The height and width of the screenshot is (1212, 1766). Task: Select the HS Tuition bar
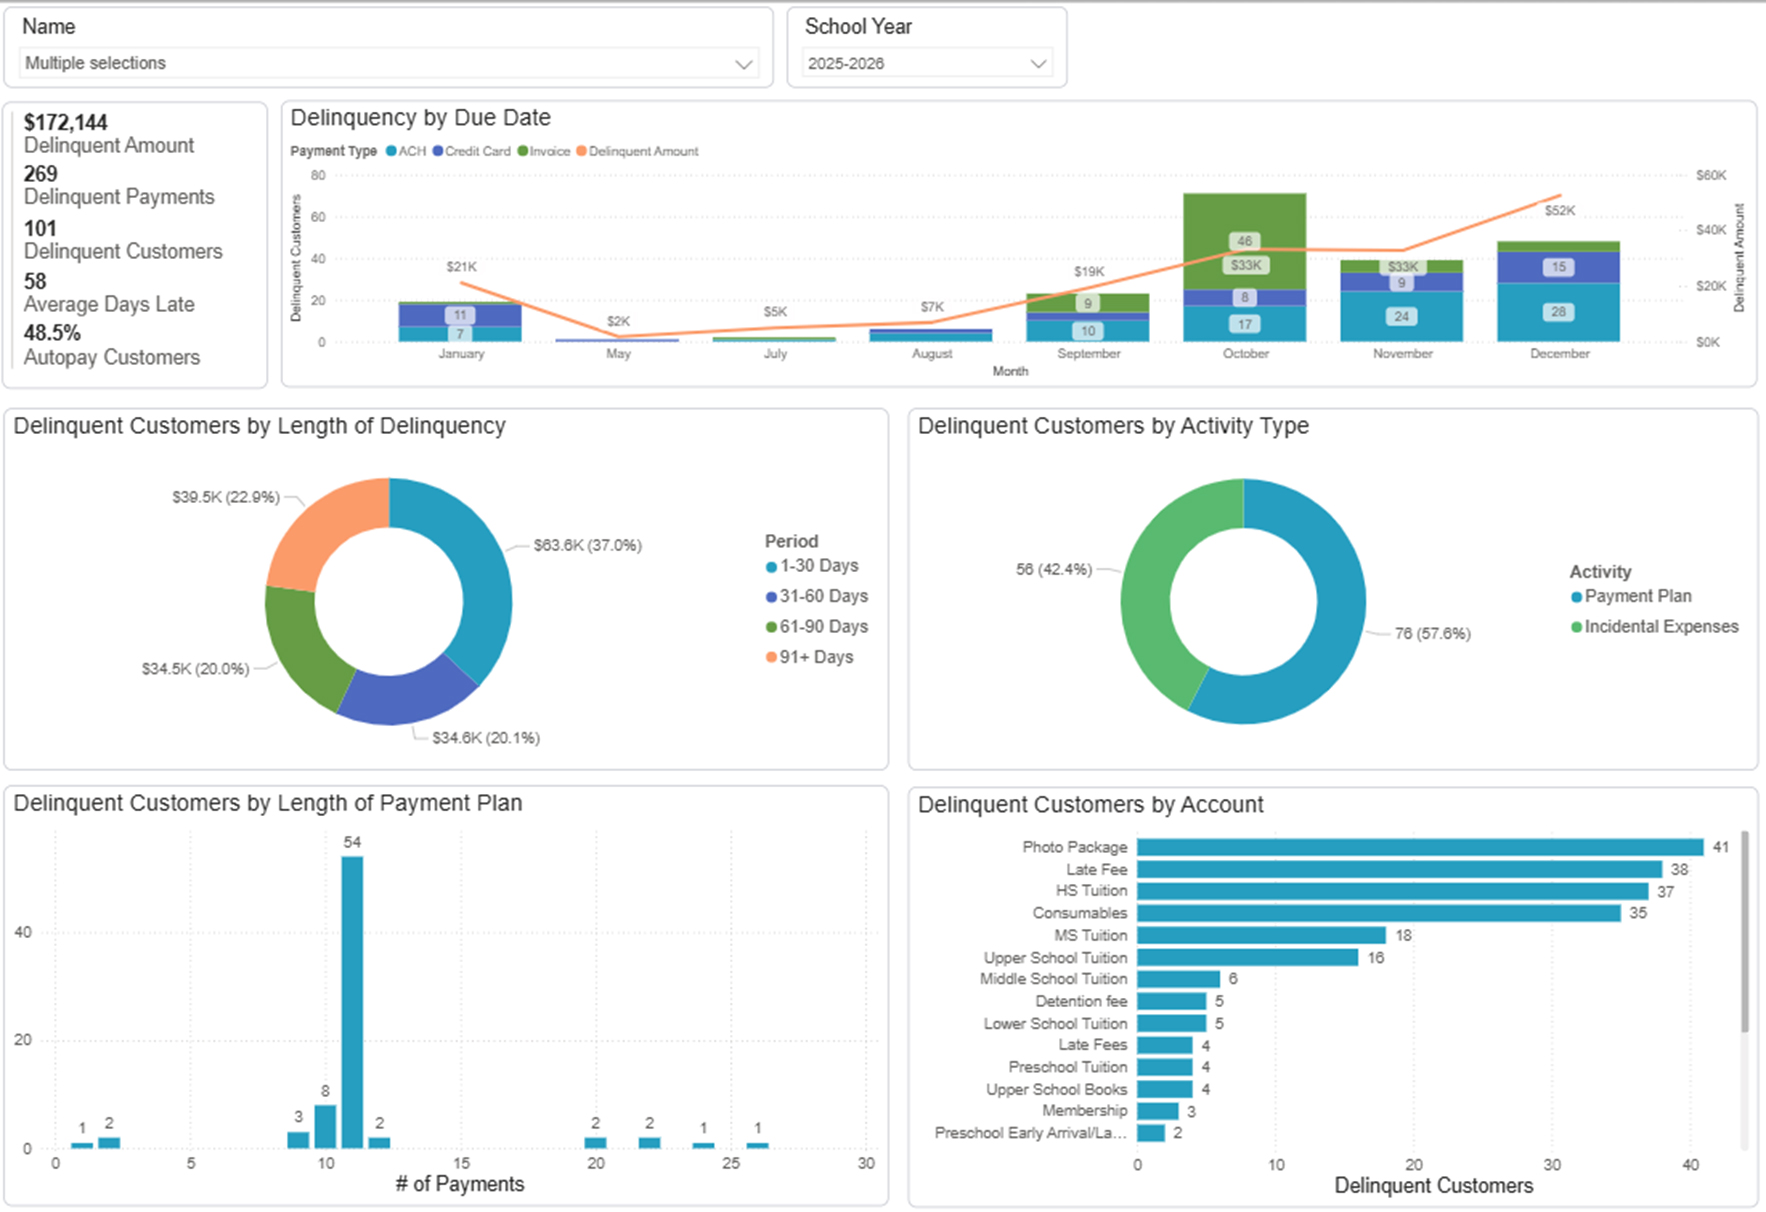(1391, 891)
